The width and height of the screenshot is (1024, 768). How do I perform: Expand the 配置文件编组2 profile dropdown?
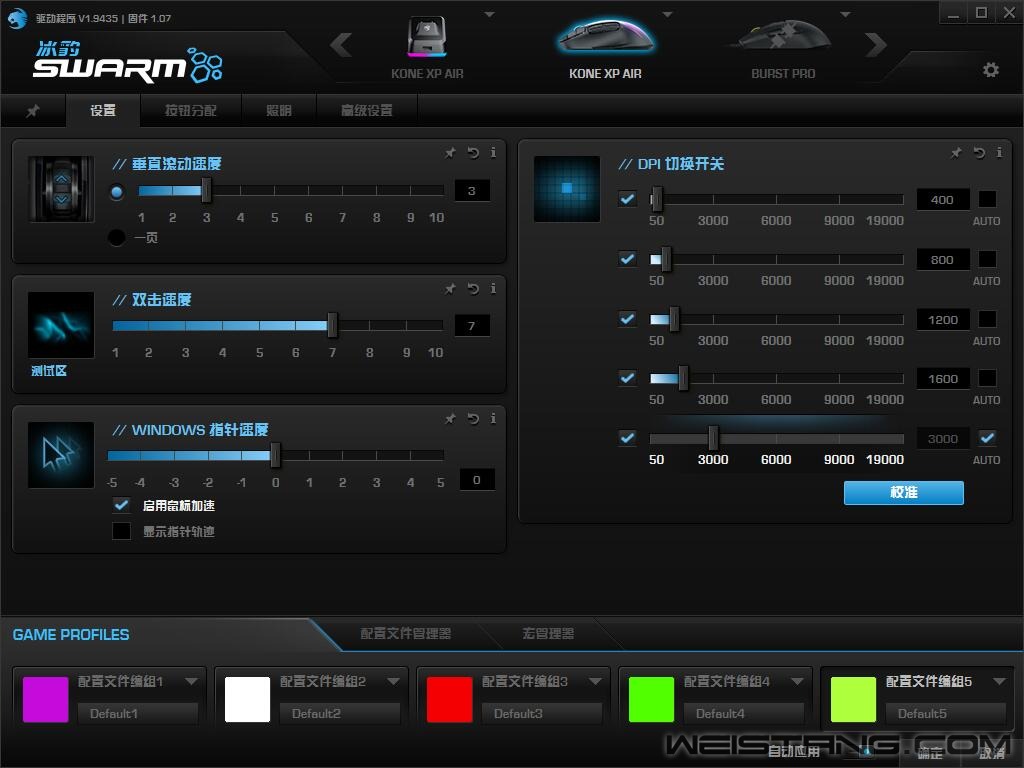[x=393, y=681]
